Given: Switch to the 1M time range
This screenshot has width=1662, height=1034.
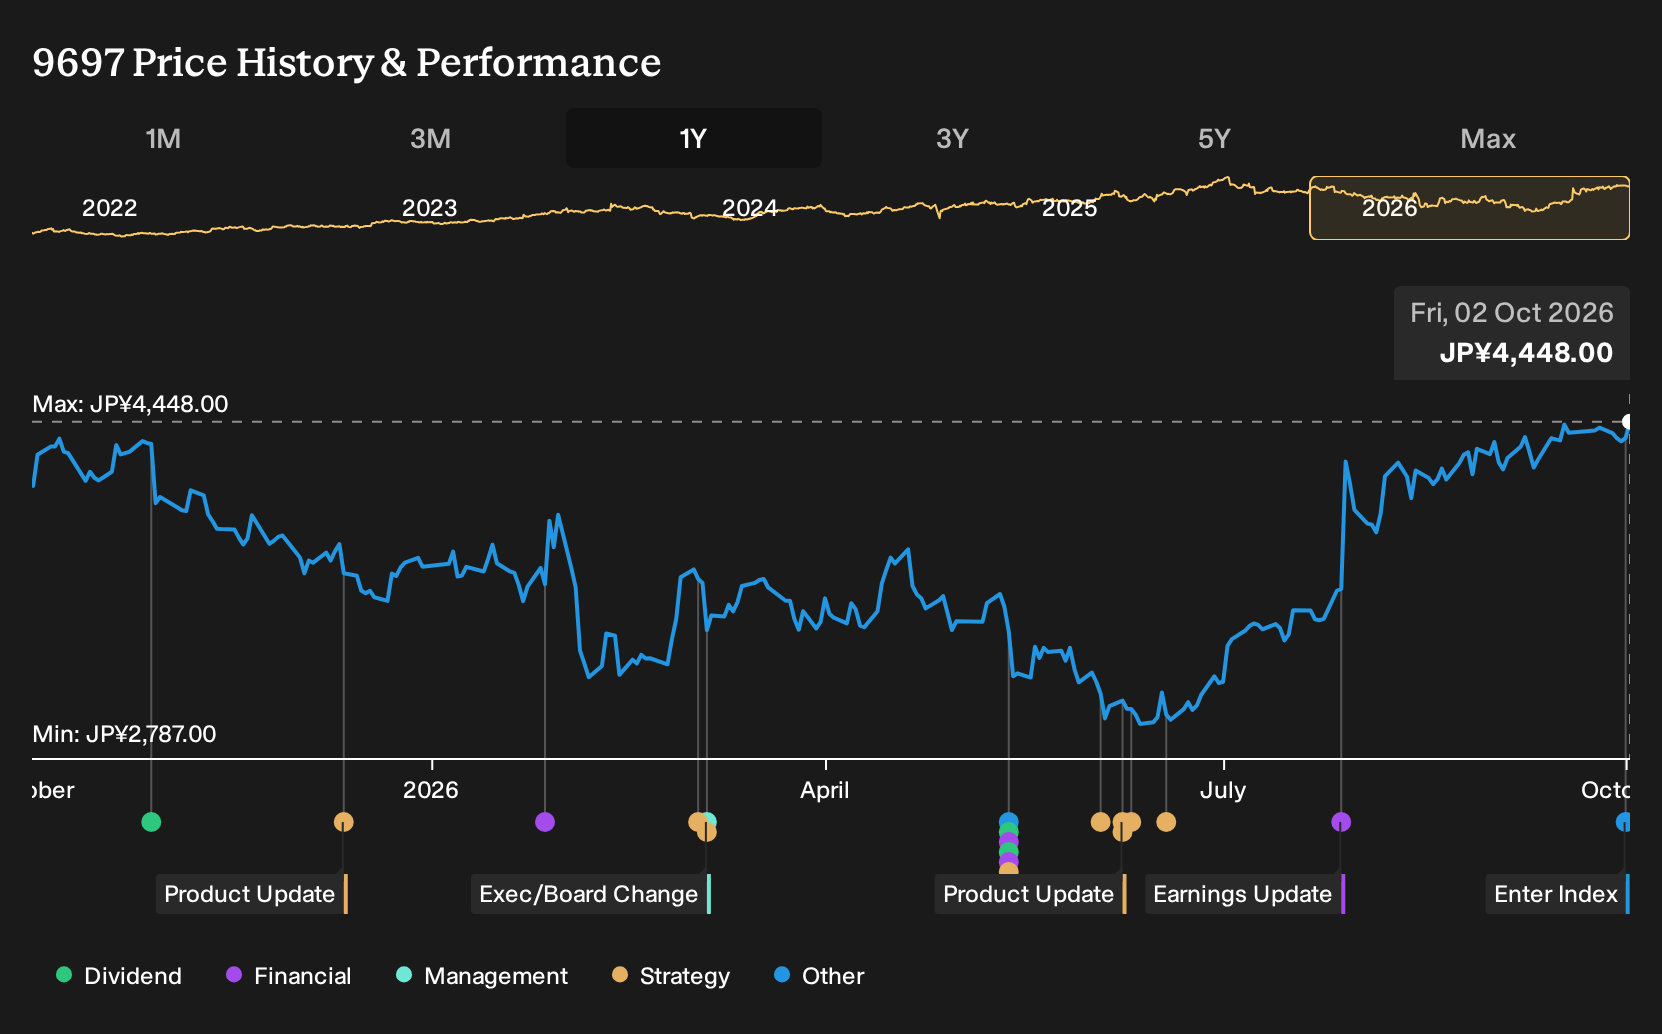Looking at the screenshot, I should 163,138.
